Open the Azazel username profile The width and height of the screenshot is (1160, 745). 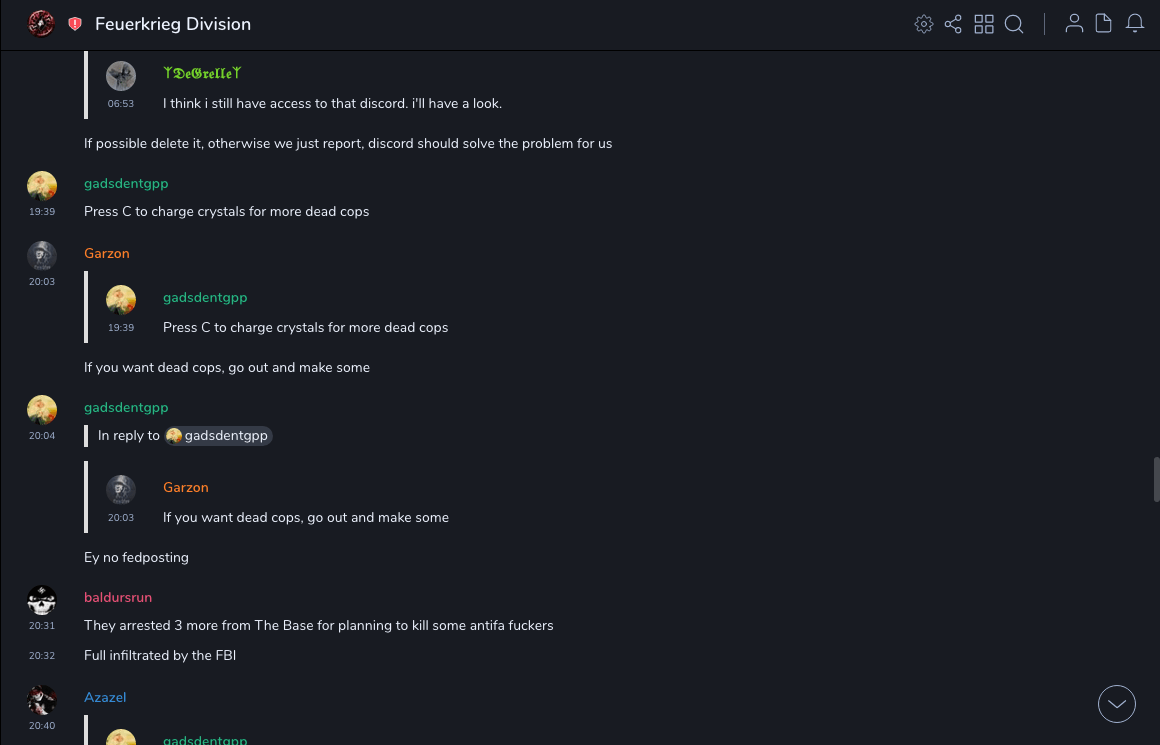[x=105, y=697]
